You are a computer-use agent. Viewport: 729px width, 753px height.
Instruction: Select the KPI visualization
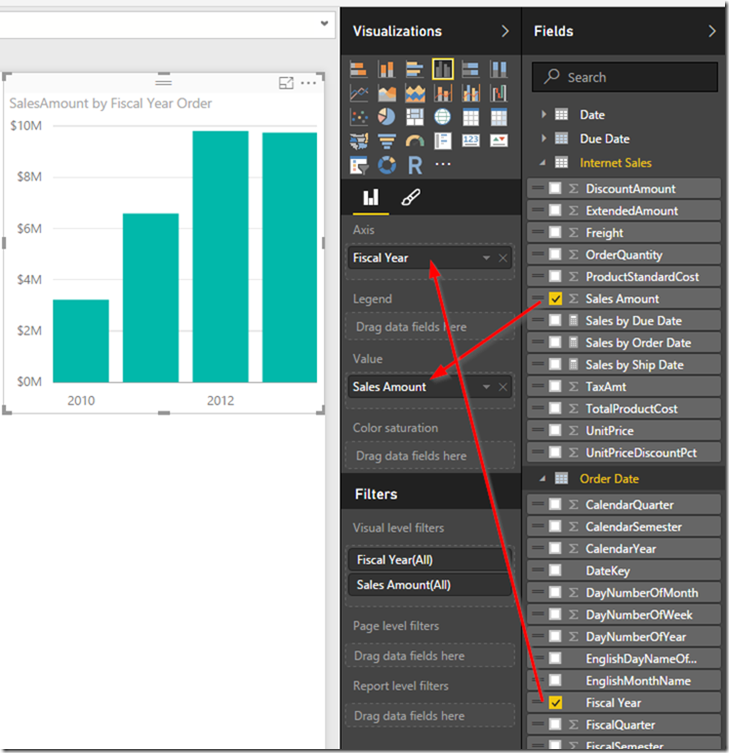pos(498,141)
